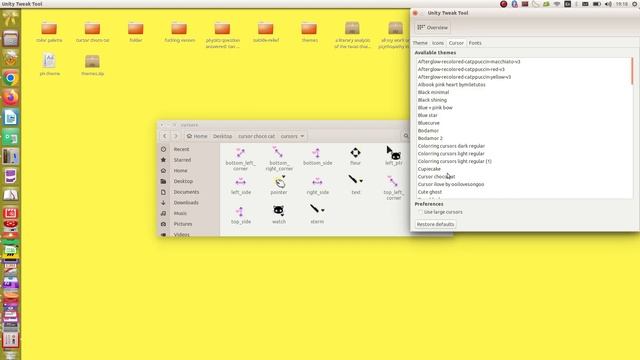Select the top_side cursor file
Viewport: 640px width, 360px height.
(240, 215)
